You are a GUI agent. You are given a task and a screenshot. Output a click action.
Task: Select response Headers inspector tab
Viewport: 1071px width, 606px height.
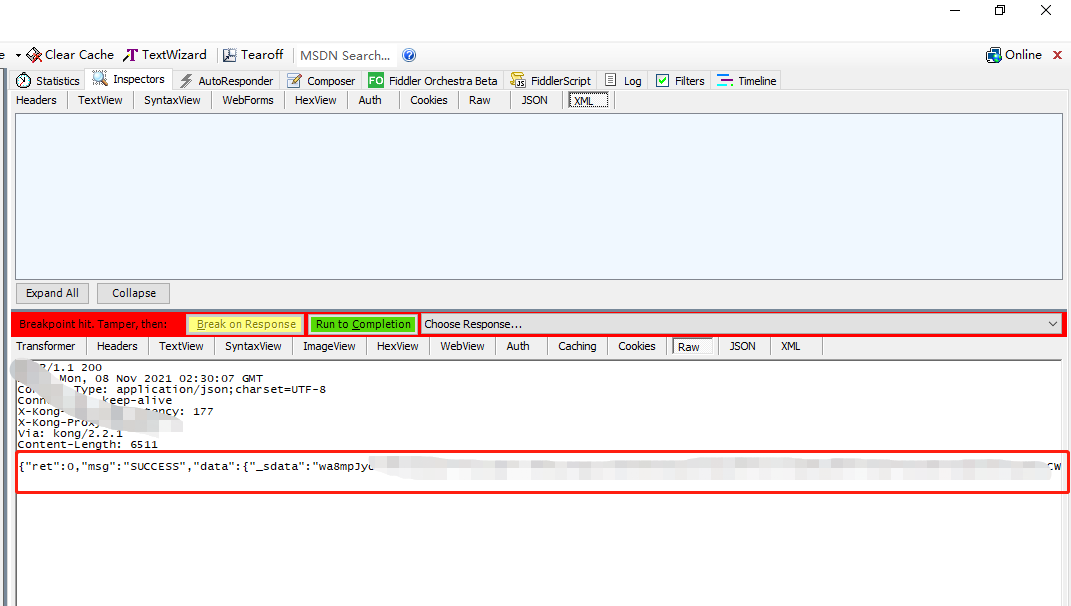pos(117,346)
